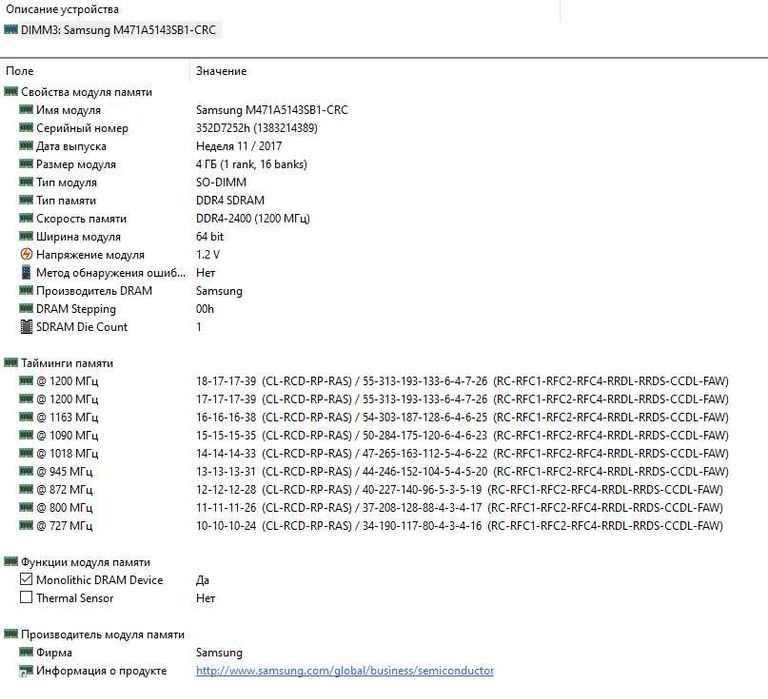Click timings row starting 12-12-12-28

[x=459, y=490]
